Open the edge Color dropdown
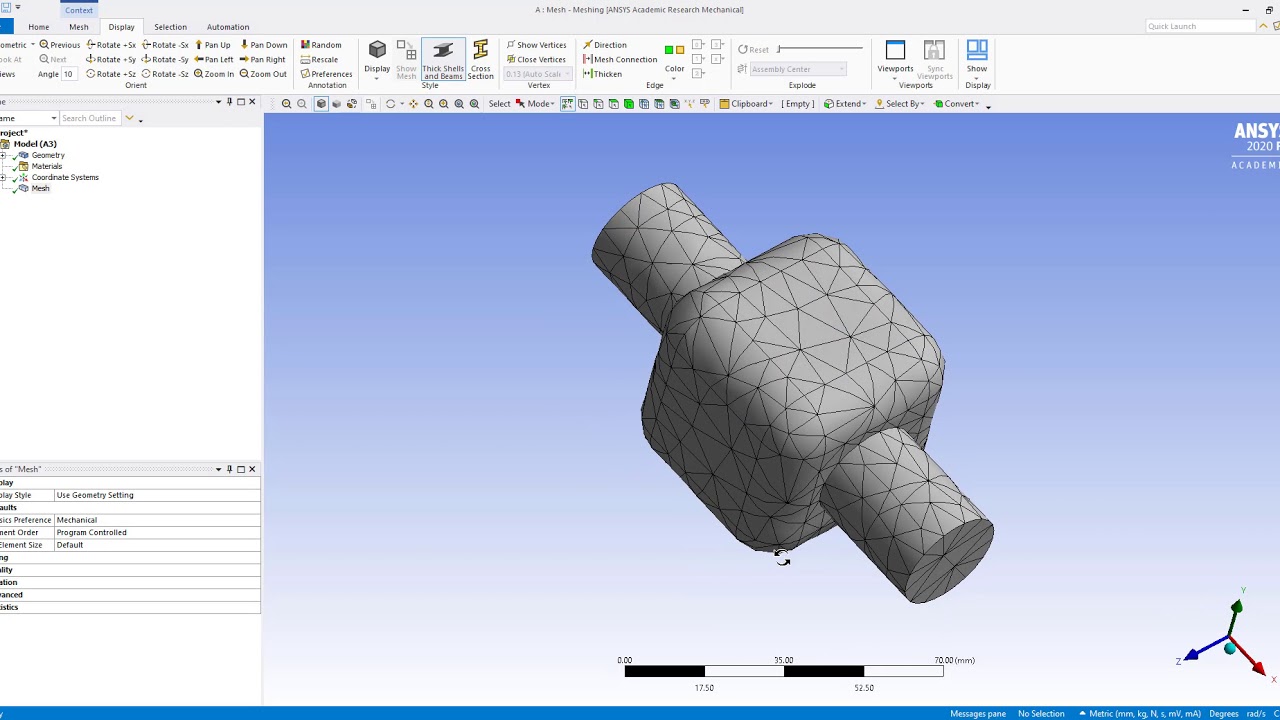 pyautogui.click(x=675, y=59)
